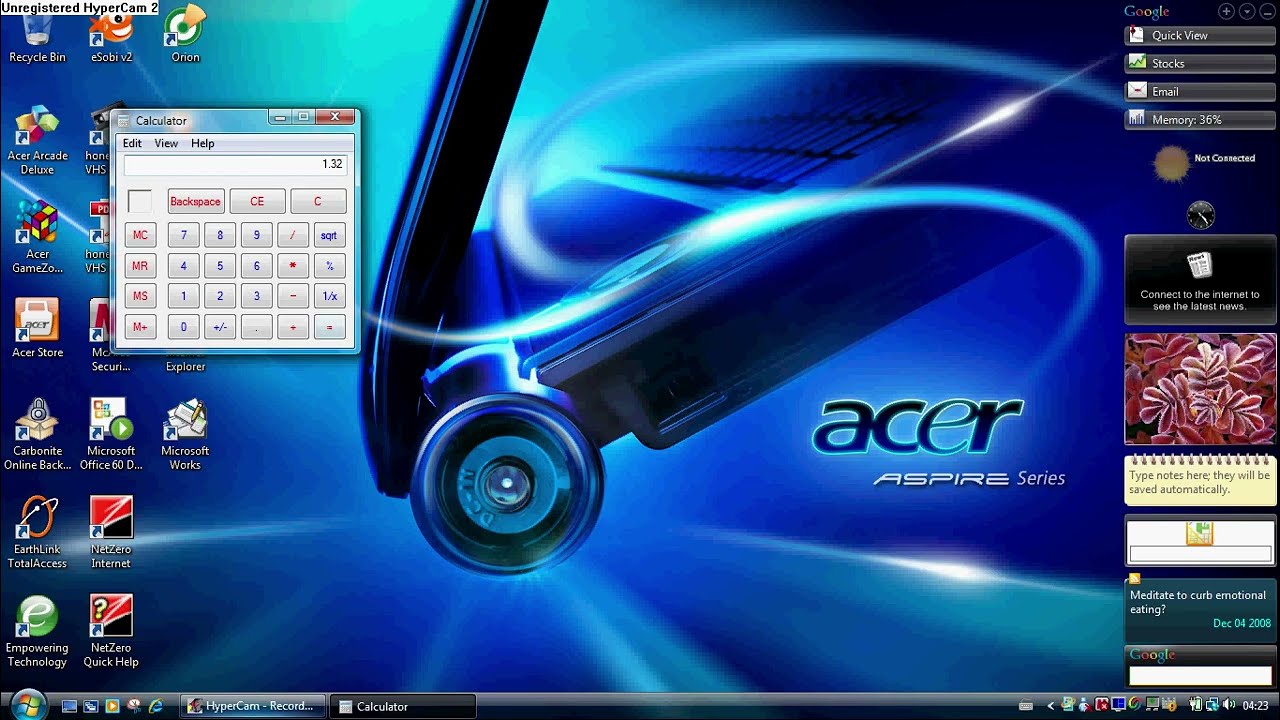The width and height of the screenshot is (1280, 720).
Task: Click the MR memory recall button
Action: pyautogui.click(x=140, y=266)
